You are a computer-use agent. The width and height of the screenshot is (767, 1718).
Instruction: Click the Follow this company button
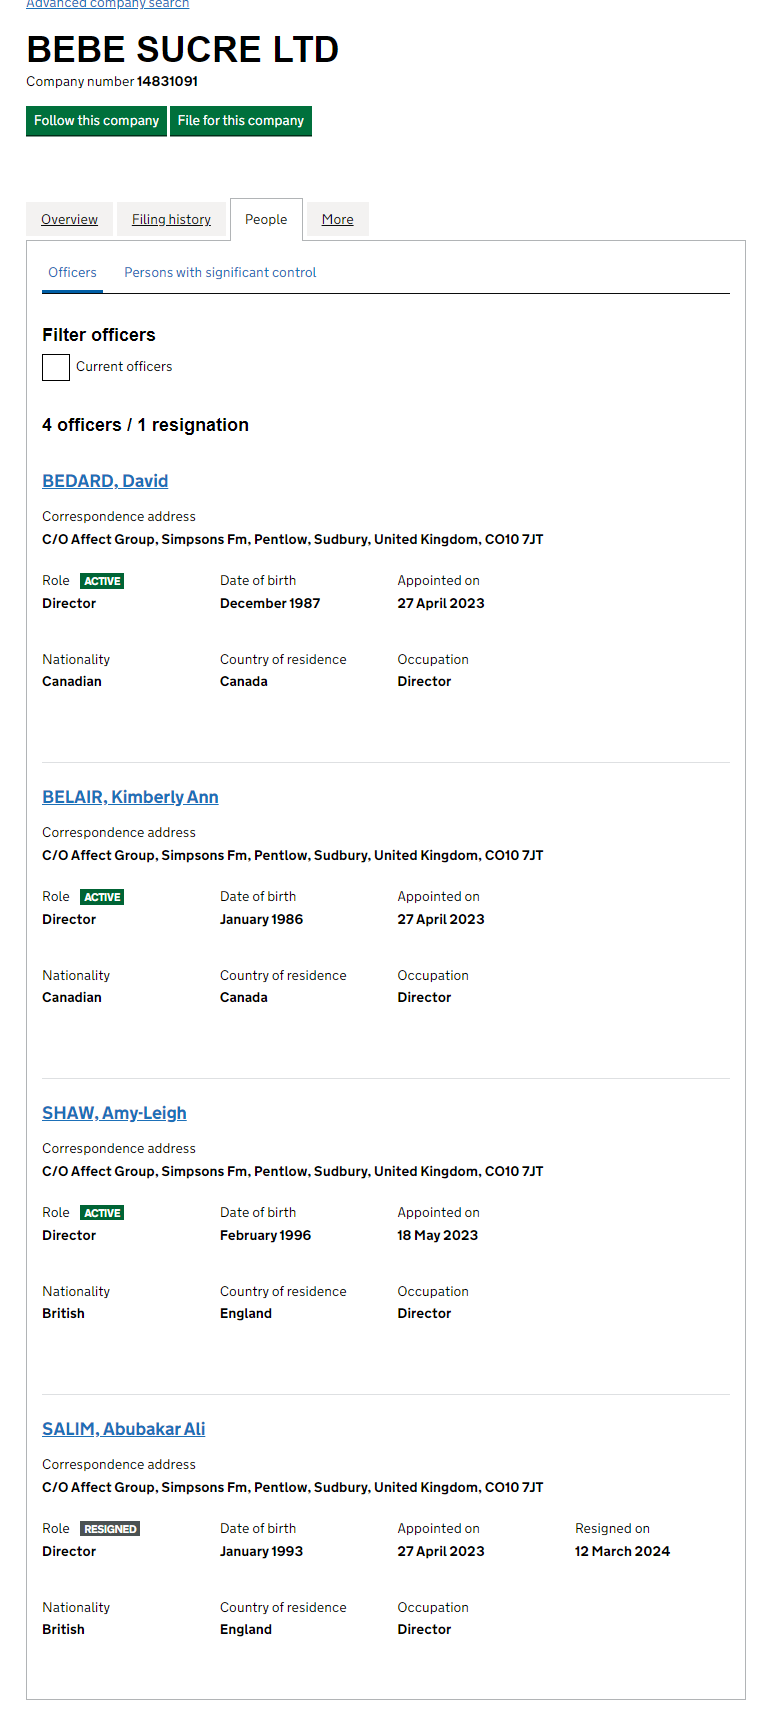point(96,121)
